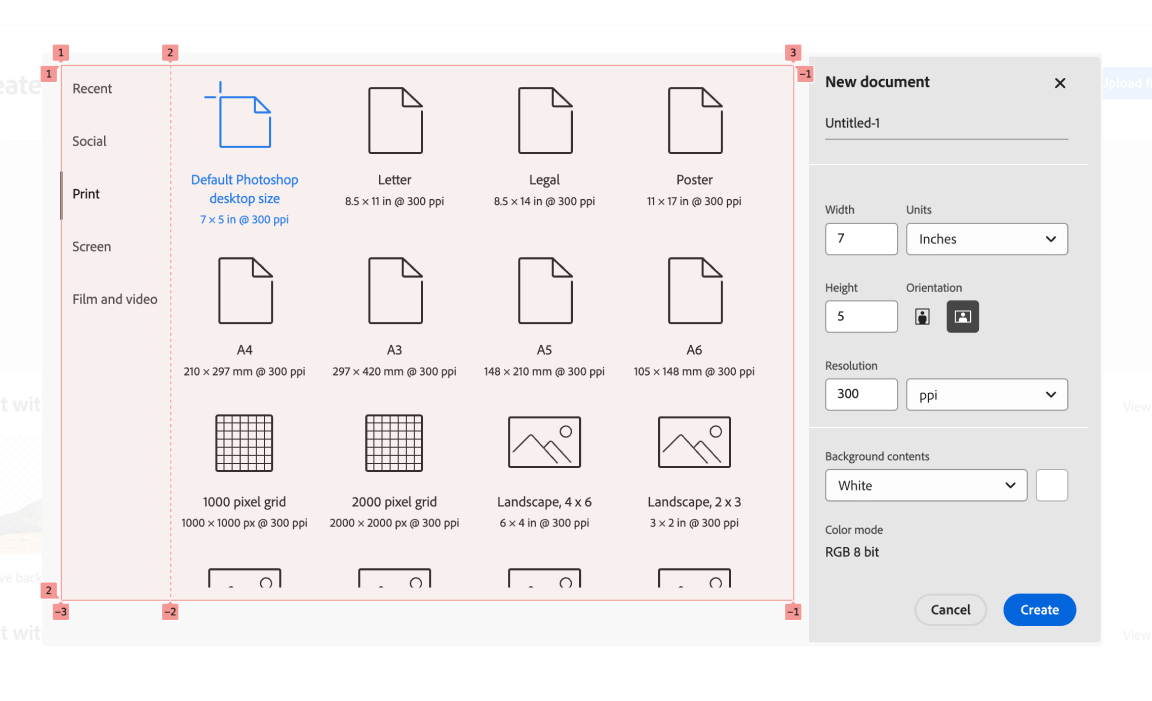Image resolution: width=1152 pixels, height=701 pixels.
Task: Pick the Poster preset icon
Action: coord(694,120)
